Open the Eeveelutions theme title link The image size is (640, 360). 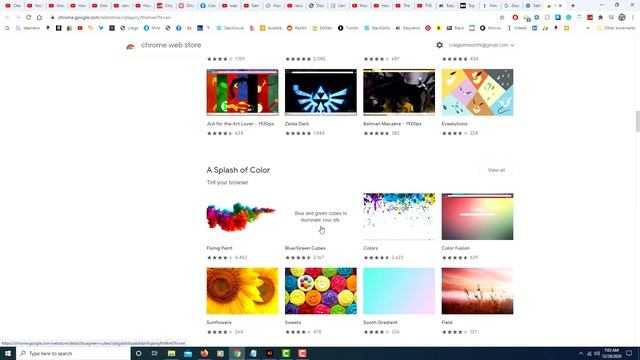click(x=454, y=124)
